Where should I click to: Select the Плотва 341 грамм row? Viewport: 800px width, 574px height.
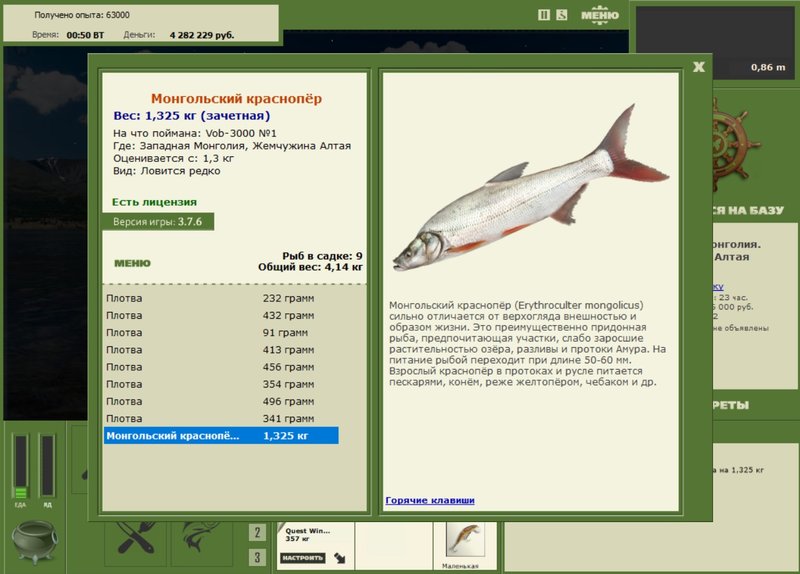[x=221, y=418]
